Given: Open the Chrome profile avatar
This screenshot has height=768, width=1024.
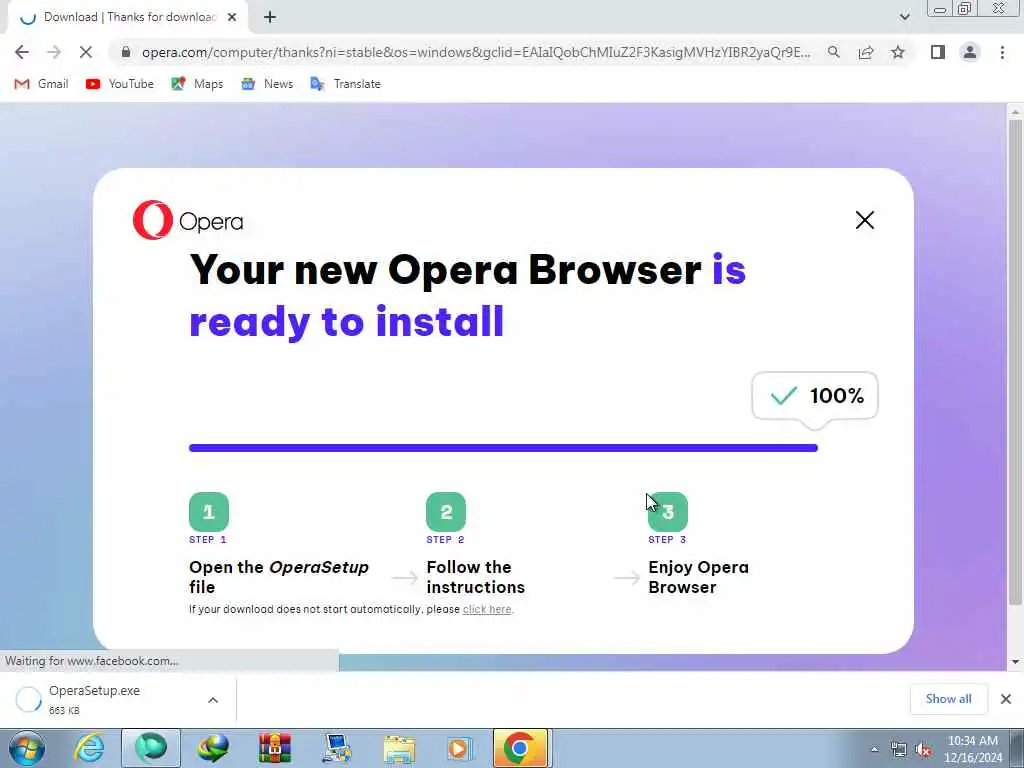Looking at the screenshot, I should [970, 52].
